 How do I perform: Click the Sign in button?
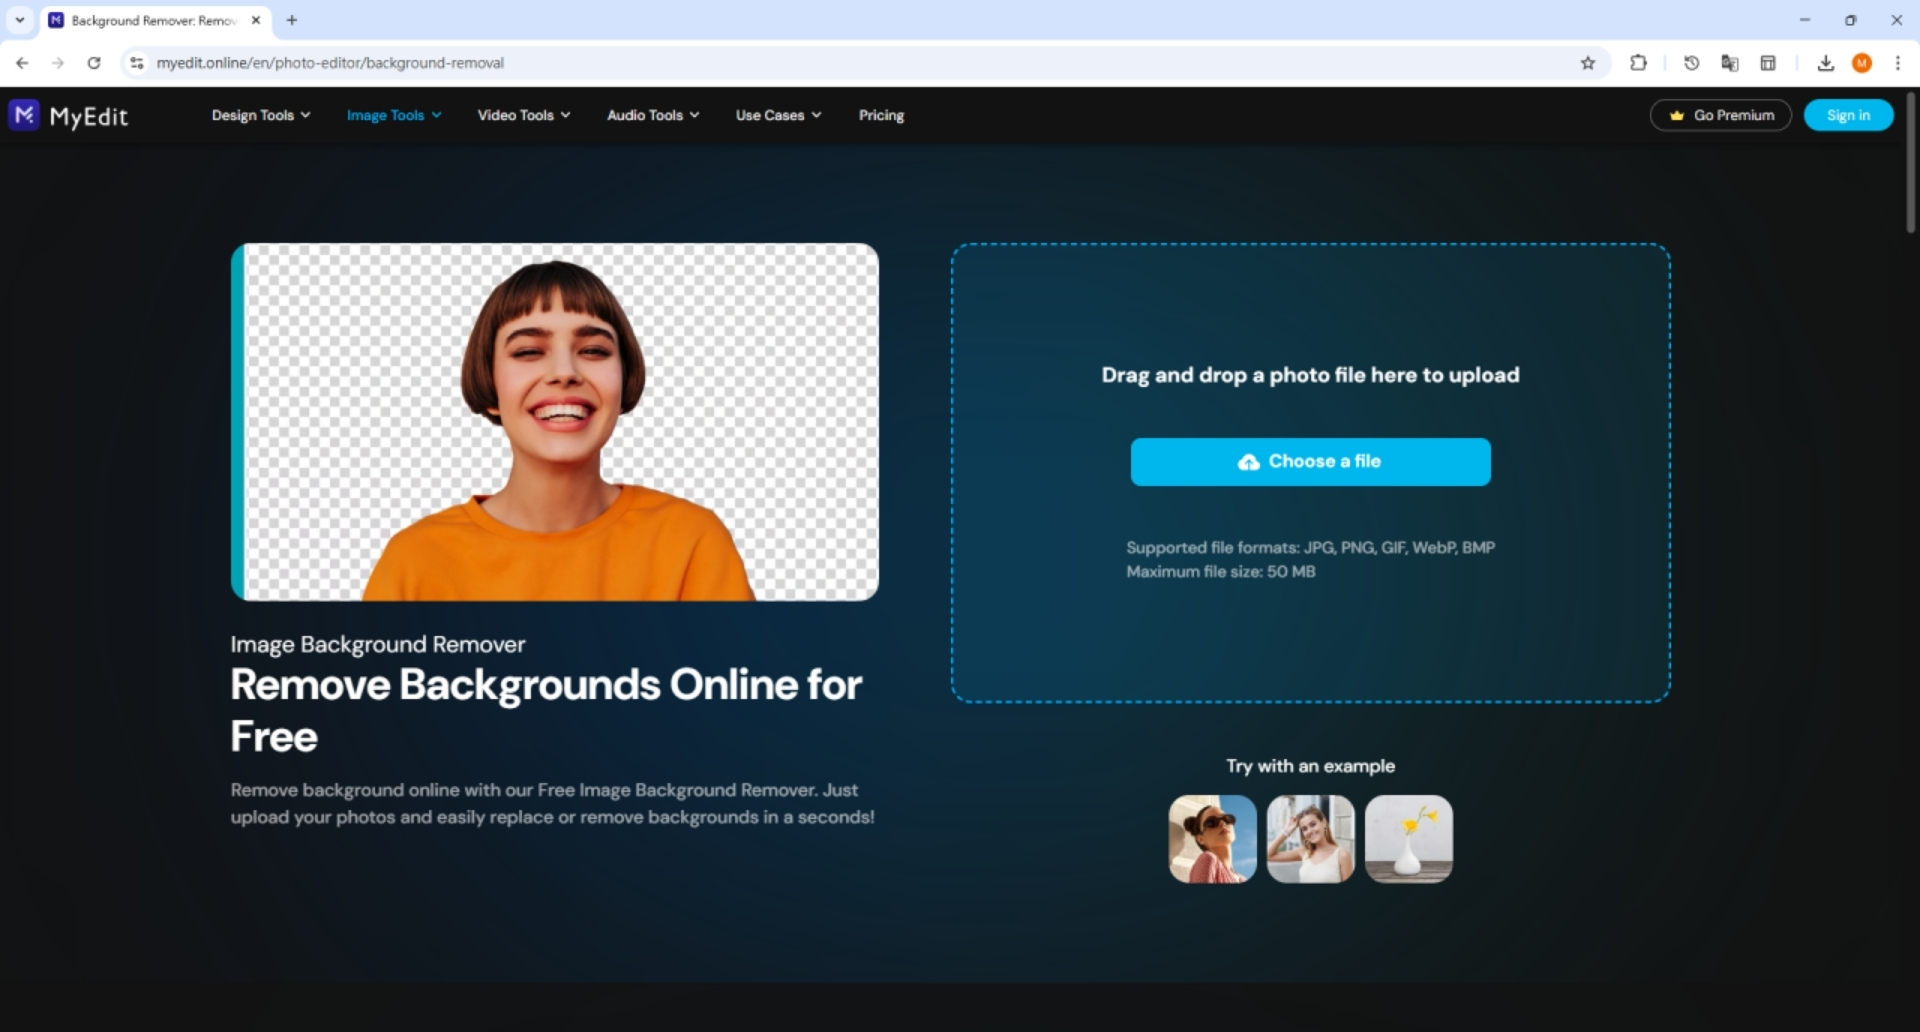1848,115
